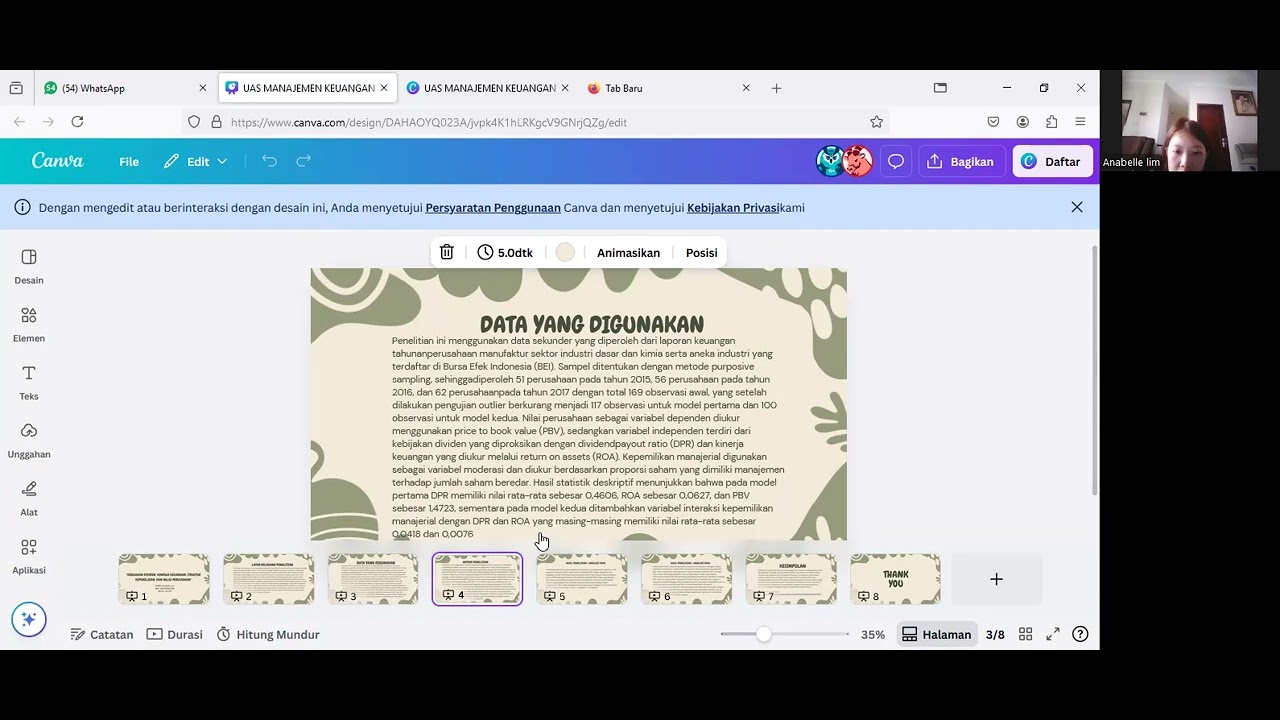Set page duration 5.0dtk
This screenshot has height=720, width=1280.
tap(505, 253)
